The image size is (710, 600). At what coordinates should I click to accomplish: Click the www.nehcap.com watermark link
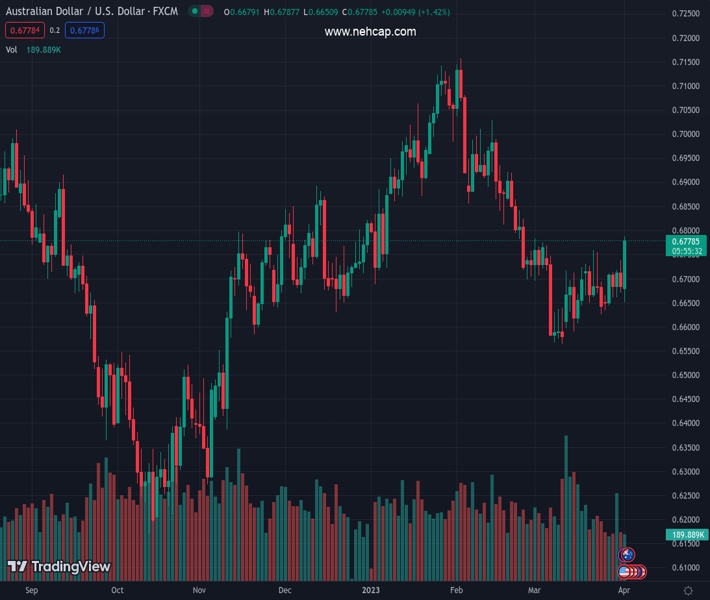[x=370, y=32]
